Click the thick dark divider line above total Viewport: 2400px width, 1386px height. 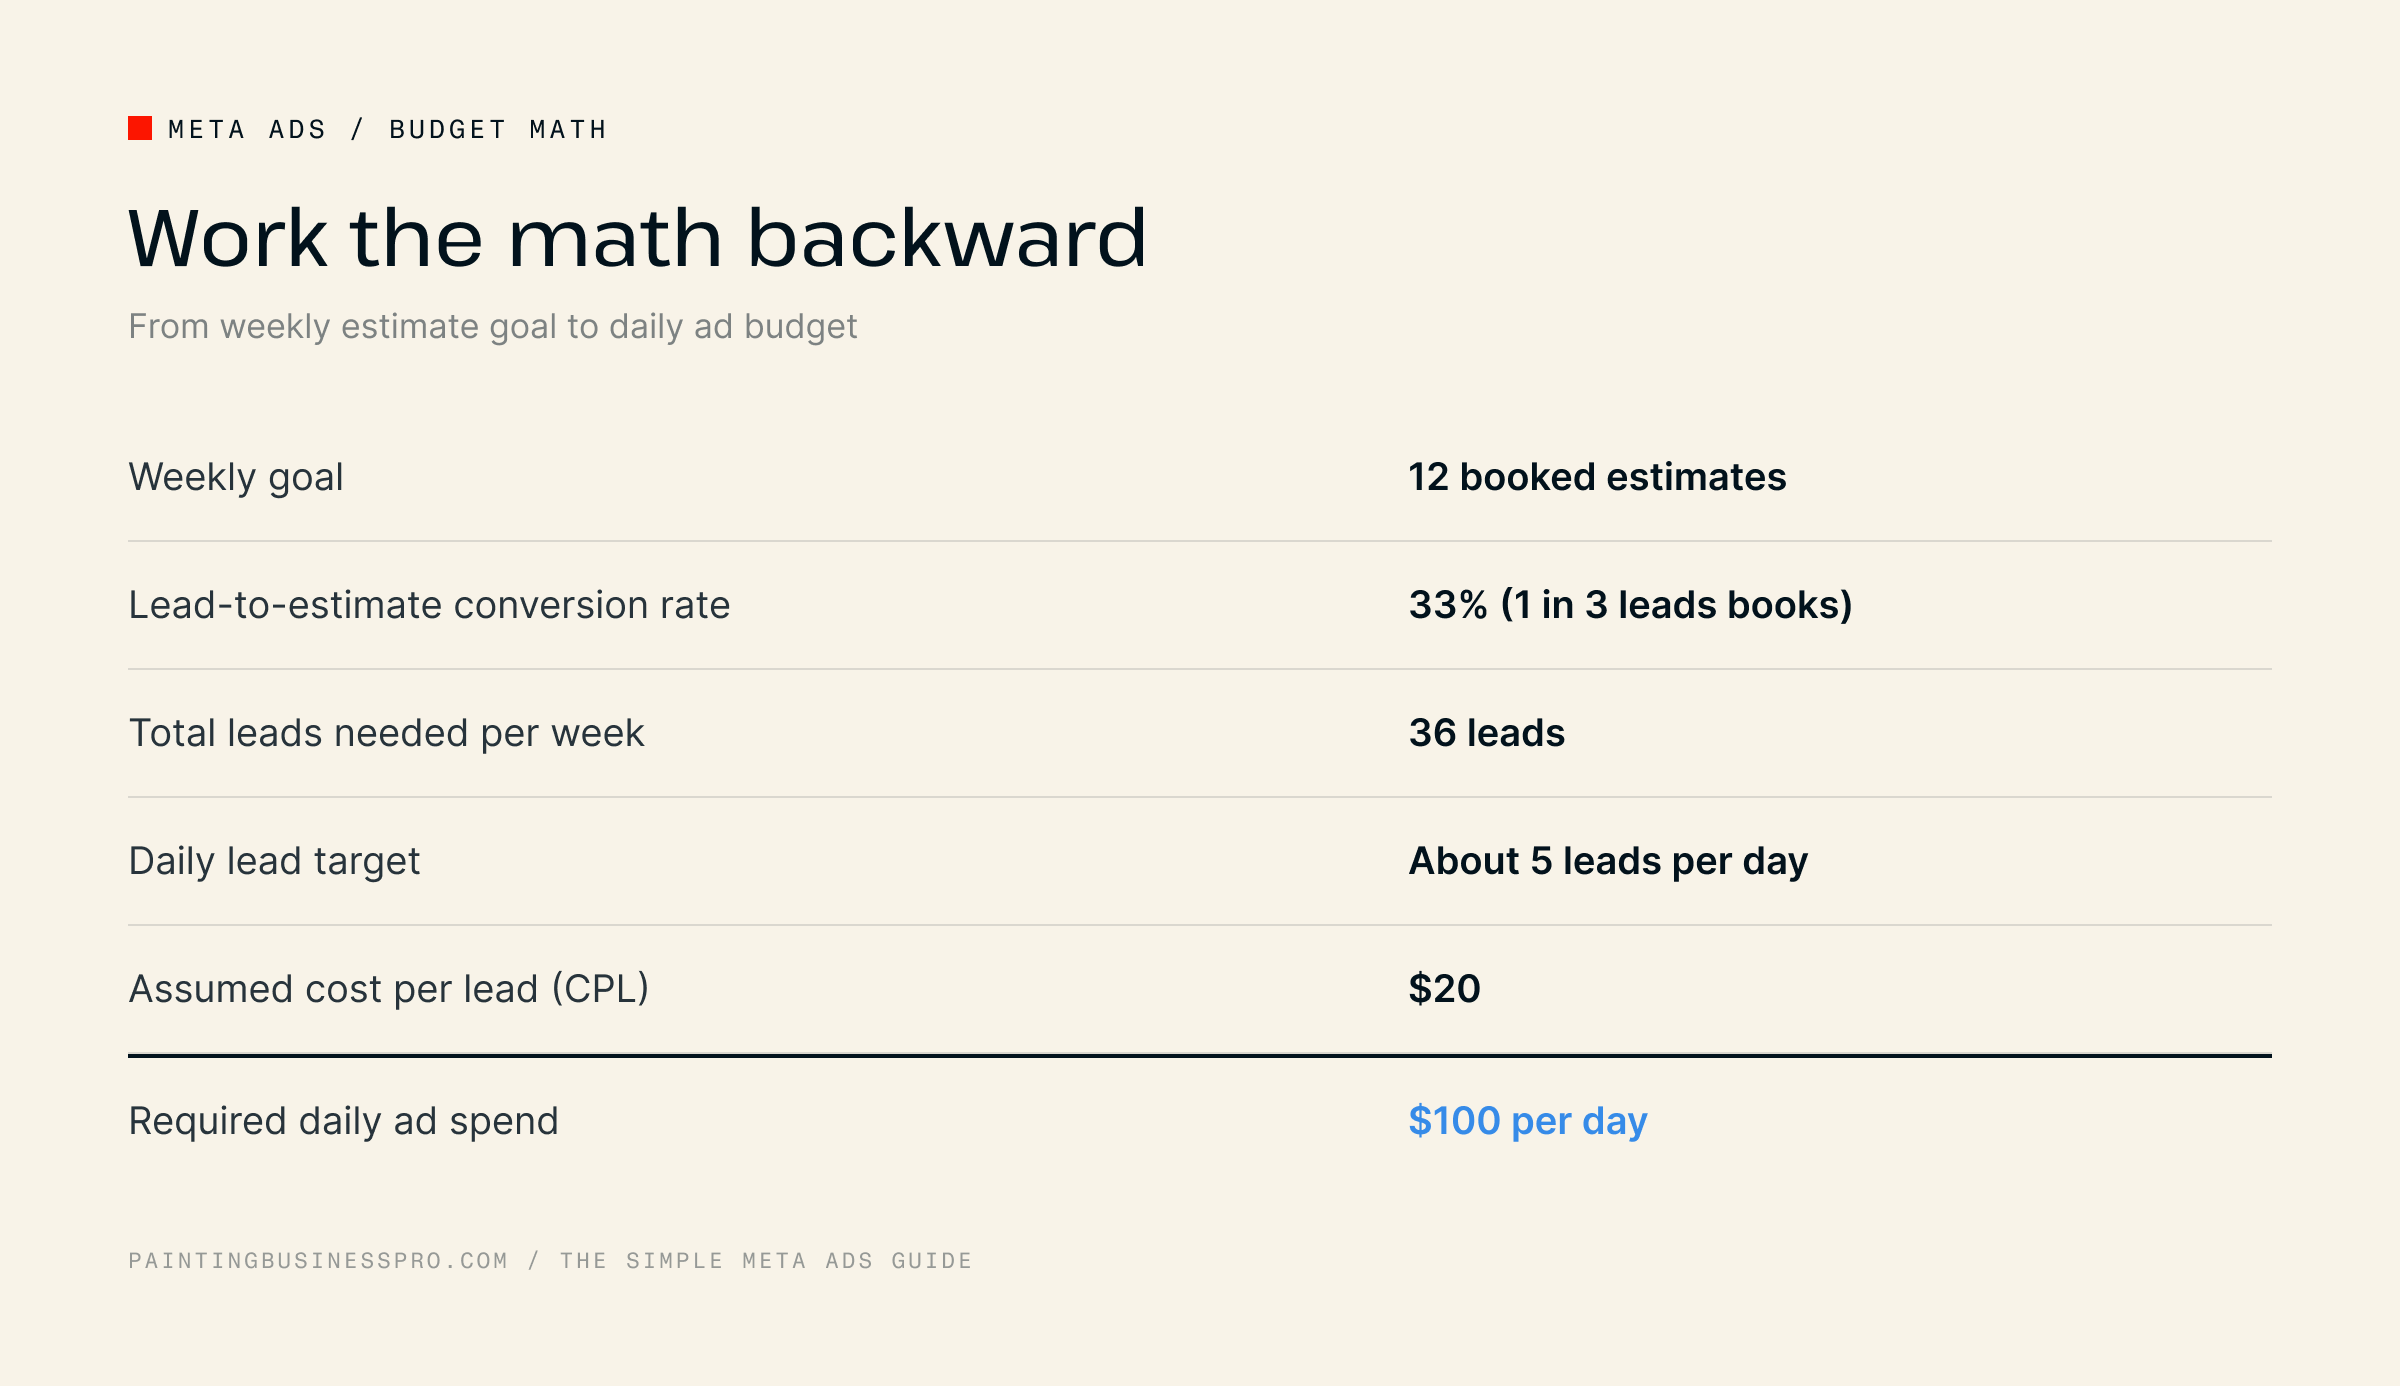(1200, 1055)
